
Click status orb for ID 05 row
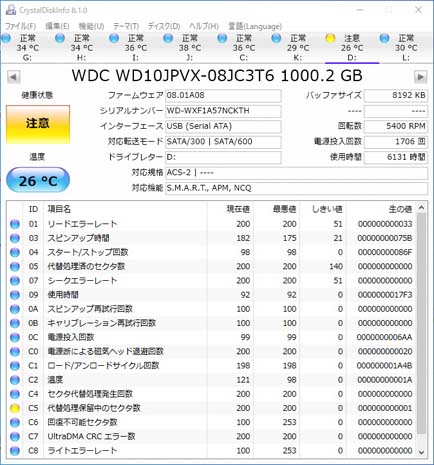(x=15, y=266)
